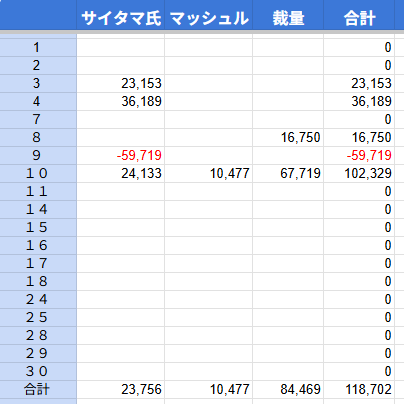Screen dimensions: 404x404
Task: Select 合計 cell 0 in row 30
Action: tap(359, 371)
